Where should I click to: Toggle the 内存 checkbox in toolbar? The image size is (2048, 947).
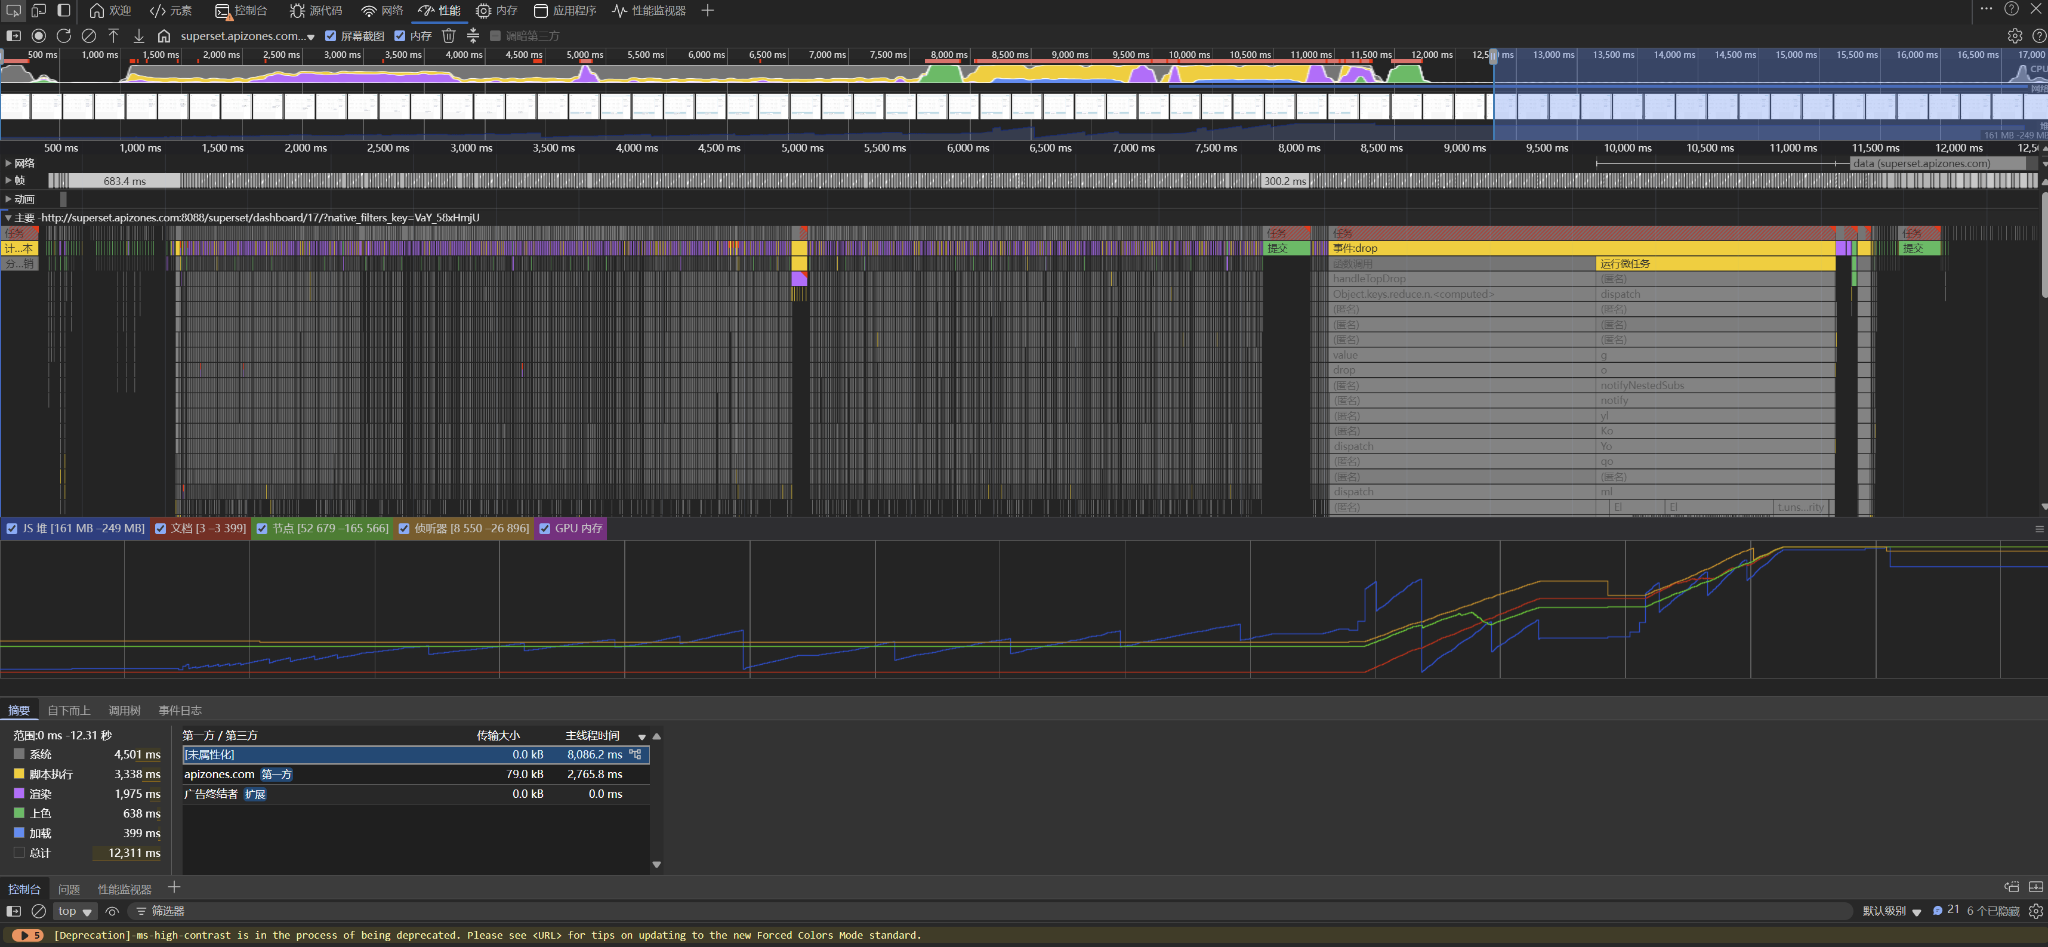(400, 36)
